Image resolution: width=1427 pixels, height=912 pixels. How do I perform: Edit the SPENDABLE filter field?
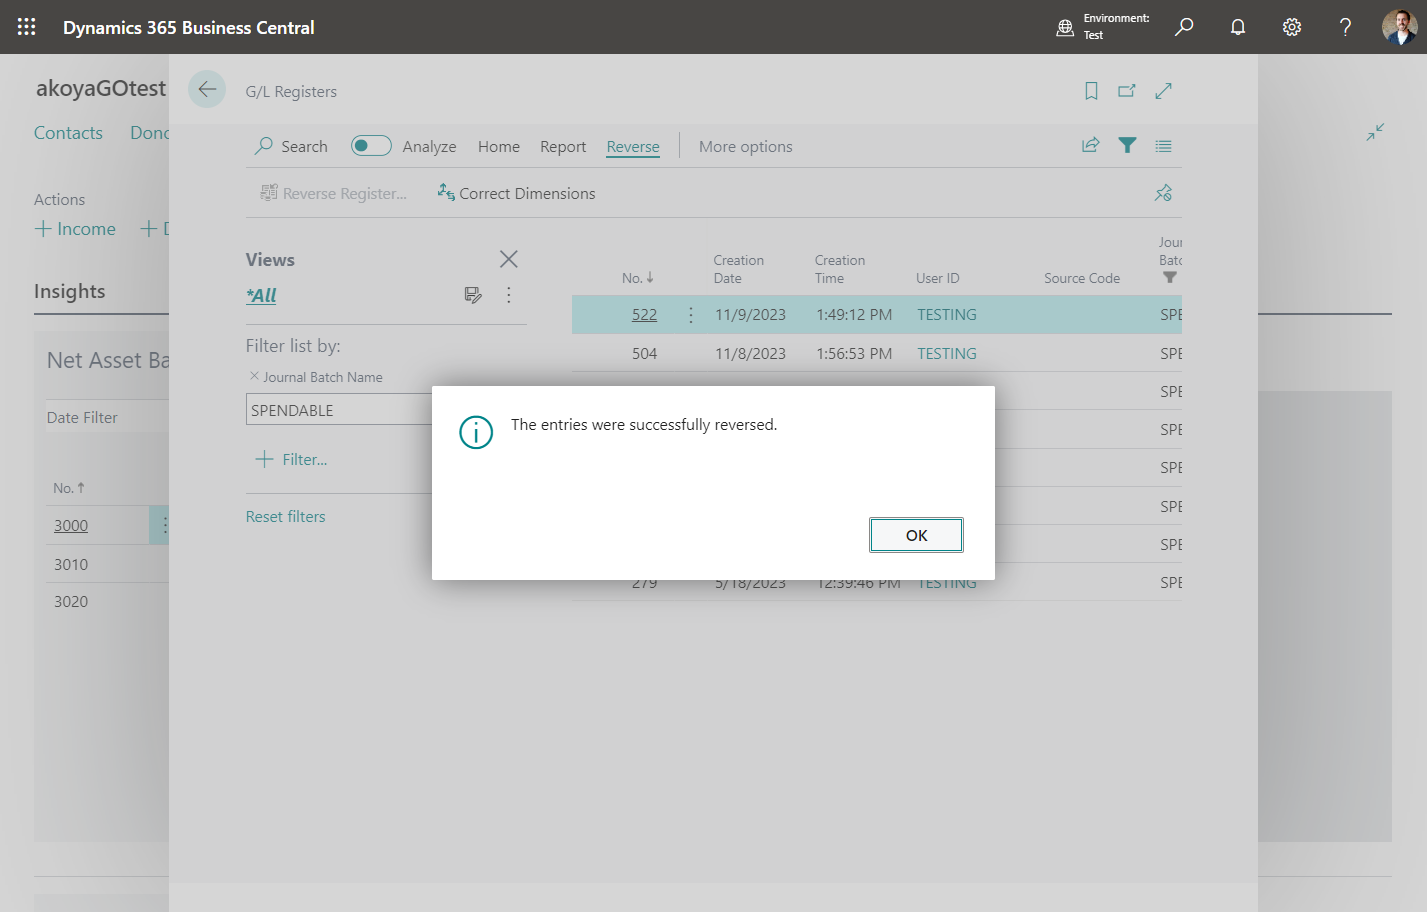pyautogui.click(x=339, y=410)
